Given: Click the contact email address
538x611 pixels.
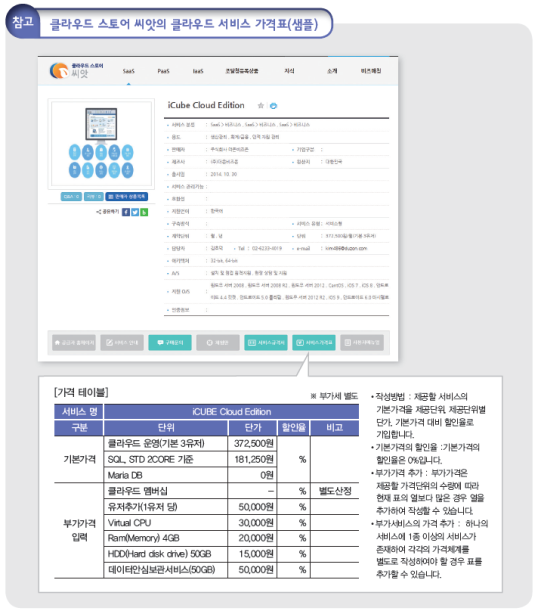Looking at the screenshot, I should tap(346, 248).
